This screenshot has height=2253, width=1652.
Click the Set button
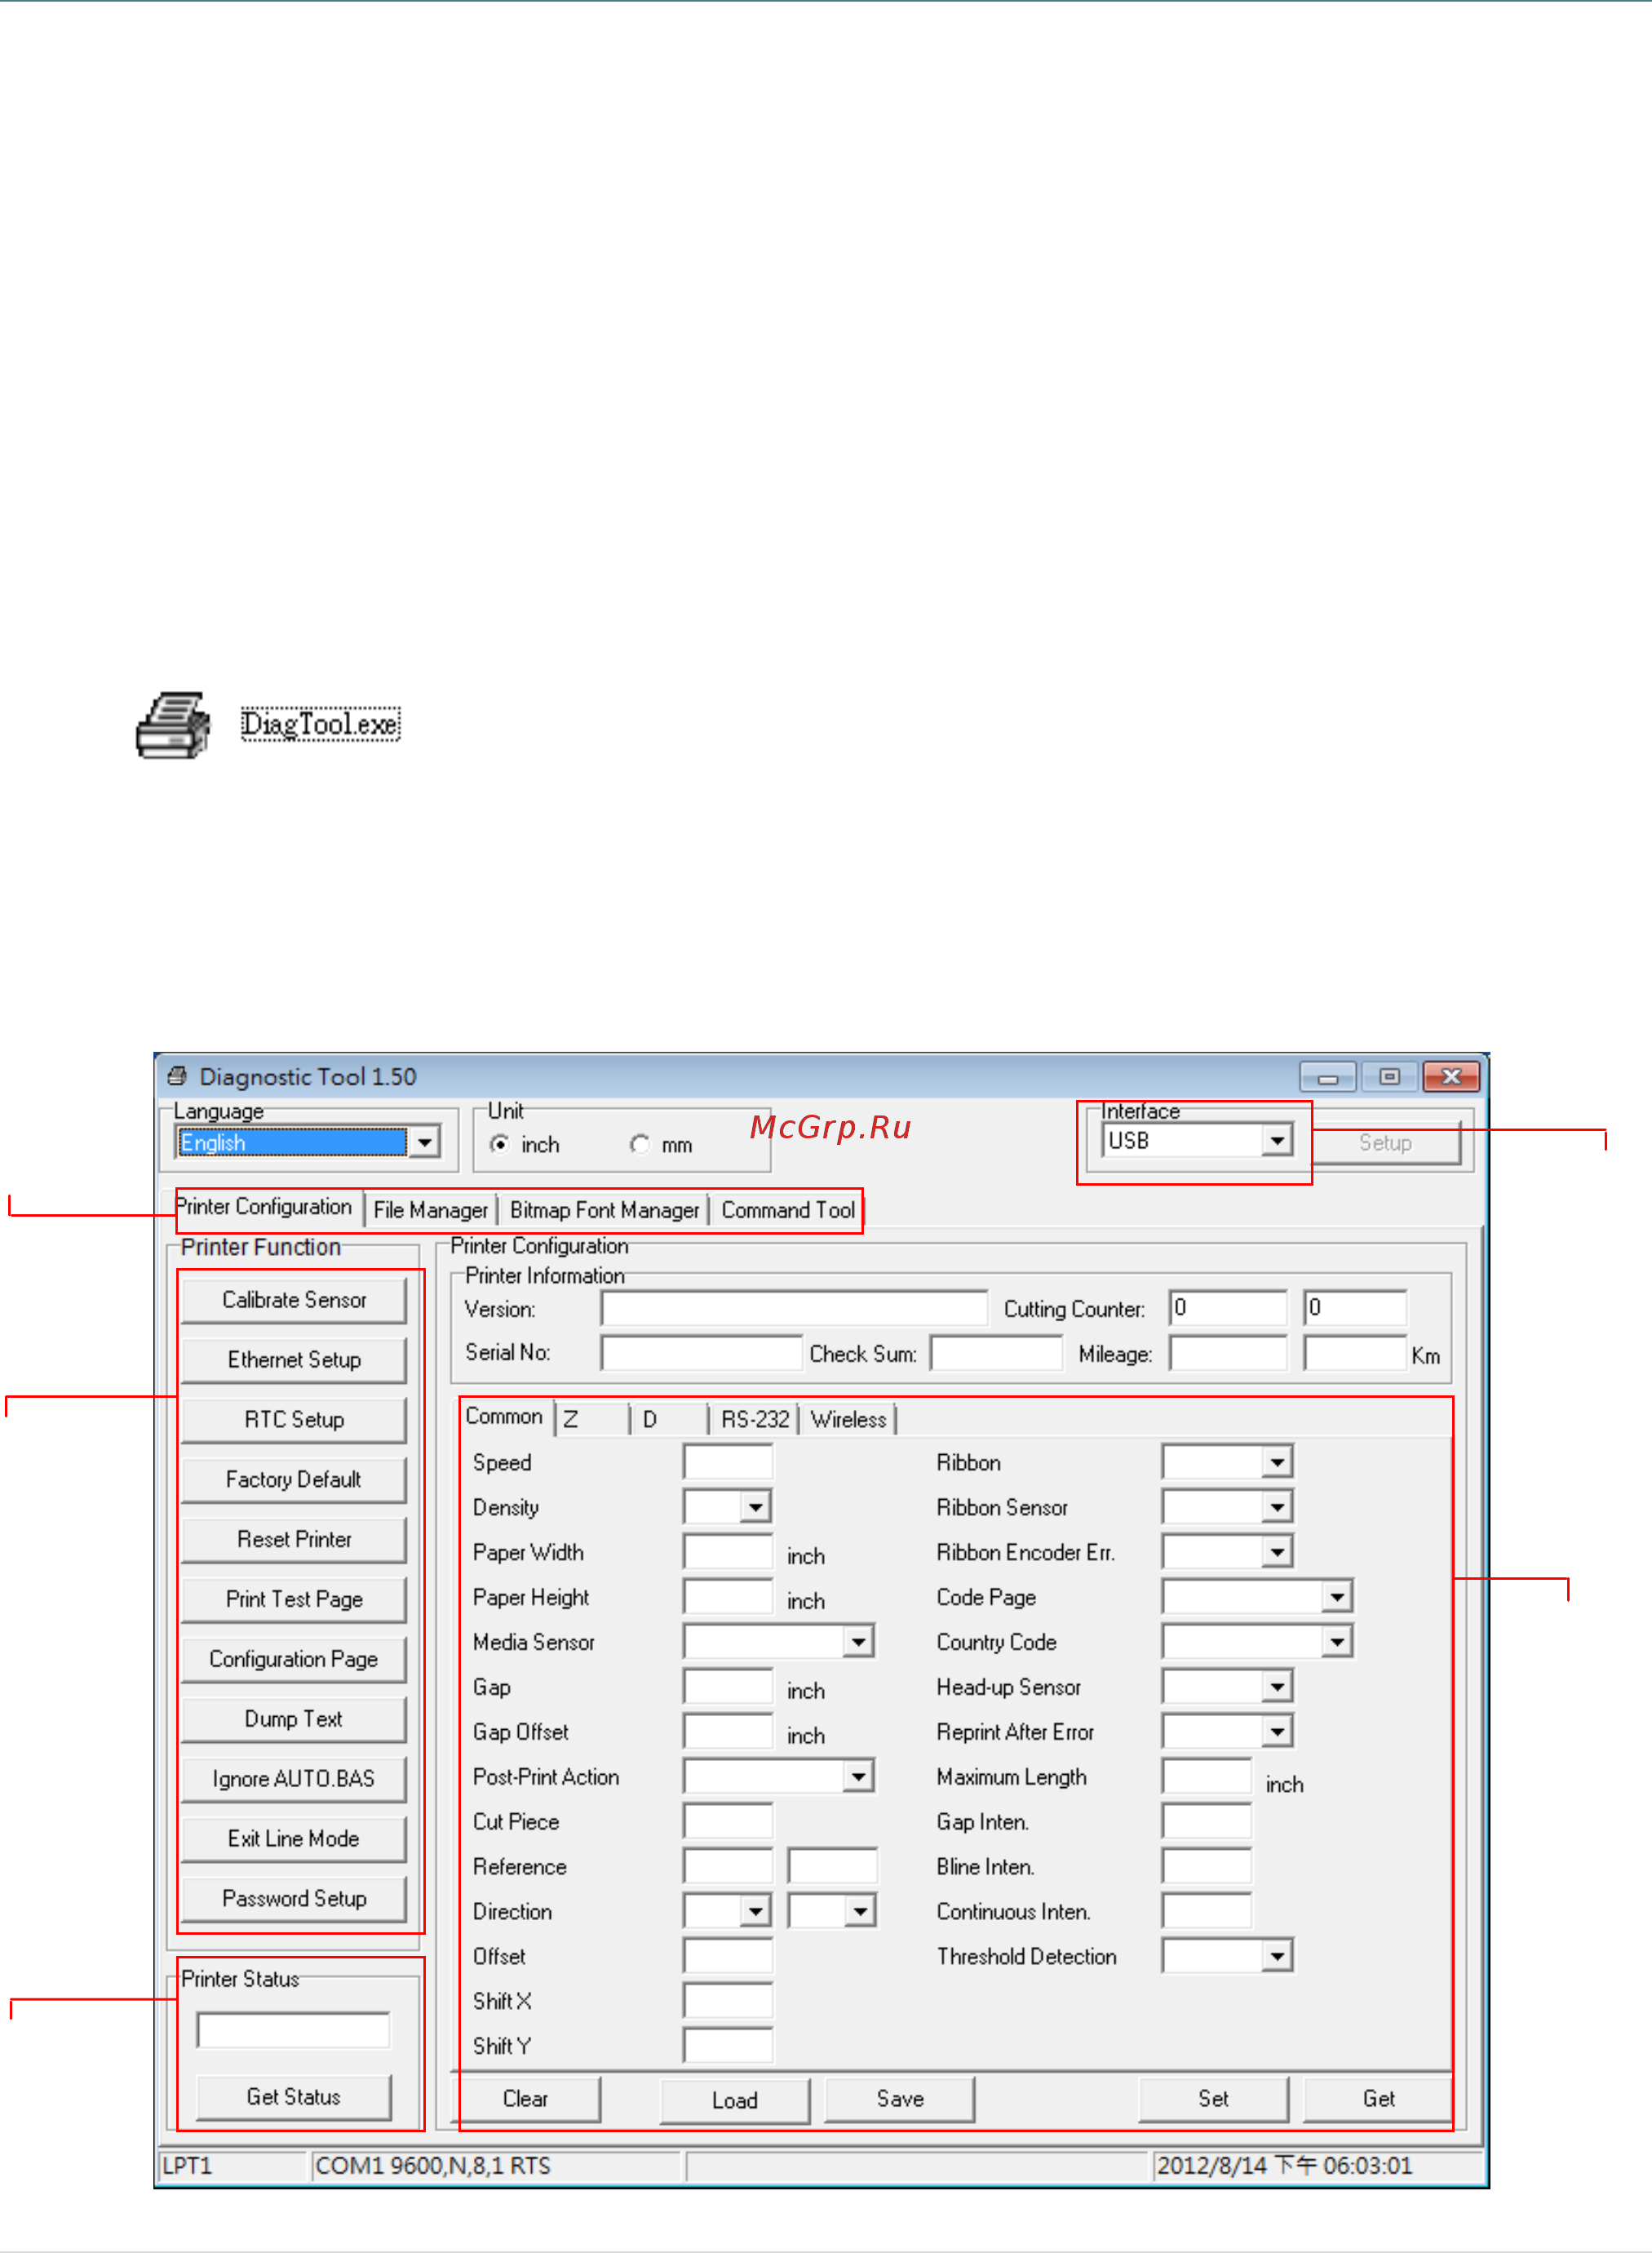coord(1214,2099)
